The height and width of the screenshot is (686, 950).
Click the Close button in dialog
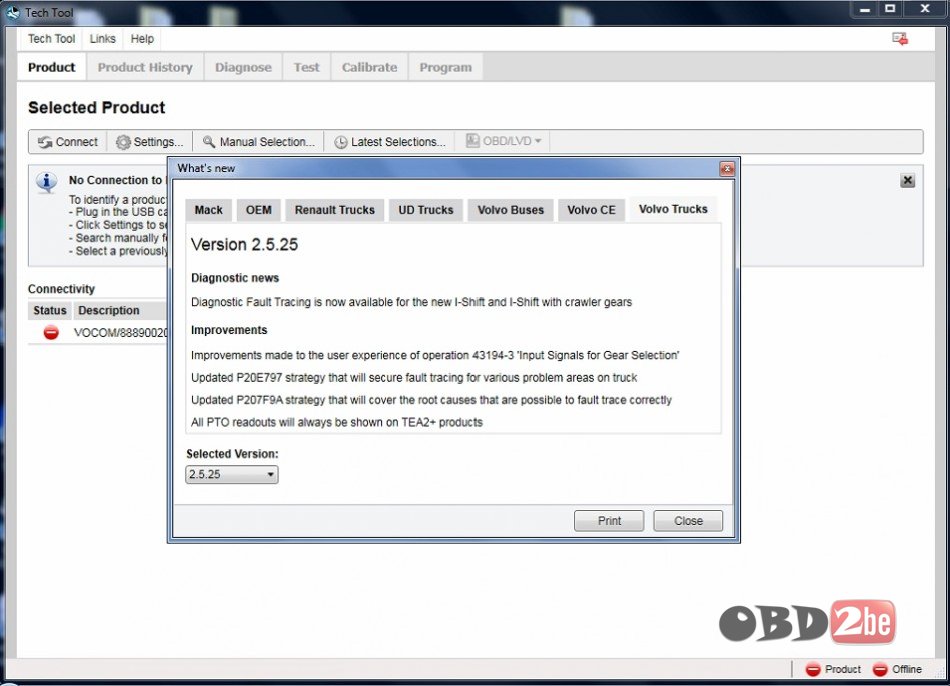coord(688,521)
